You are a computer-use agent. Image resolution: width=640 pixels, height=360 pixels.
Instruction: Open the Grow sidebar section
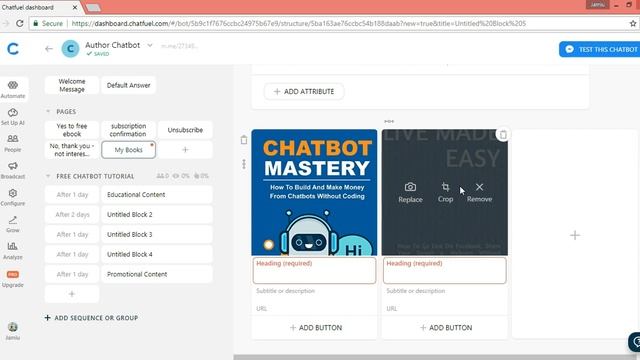coord(13,224)
